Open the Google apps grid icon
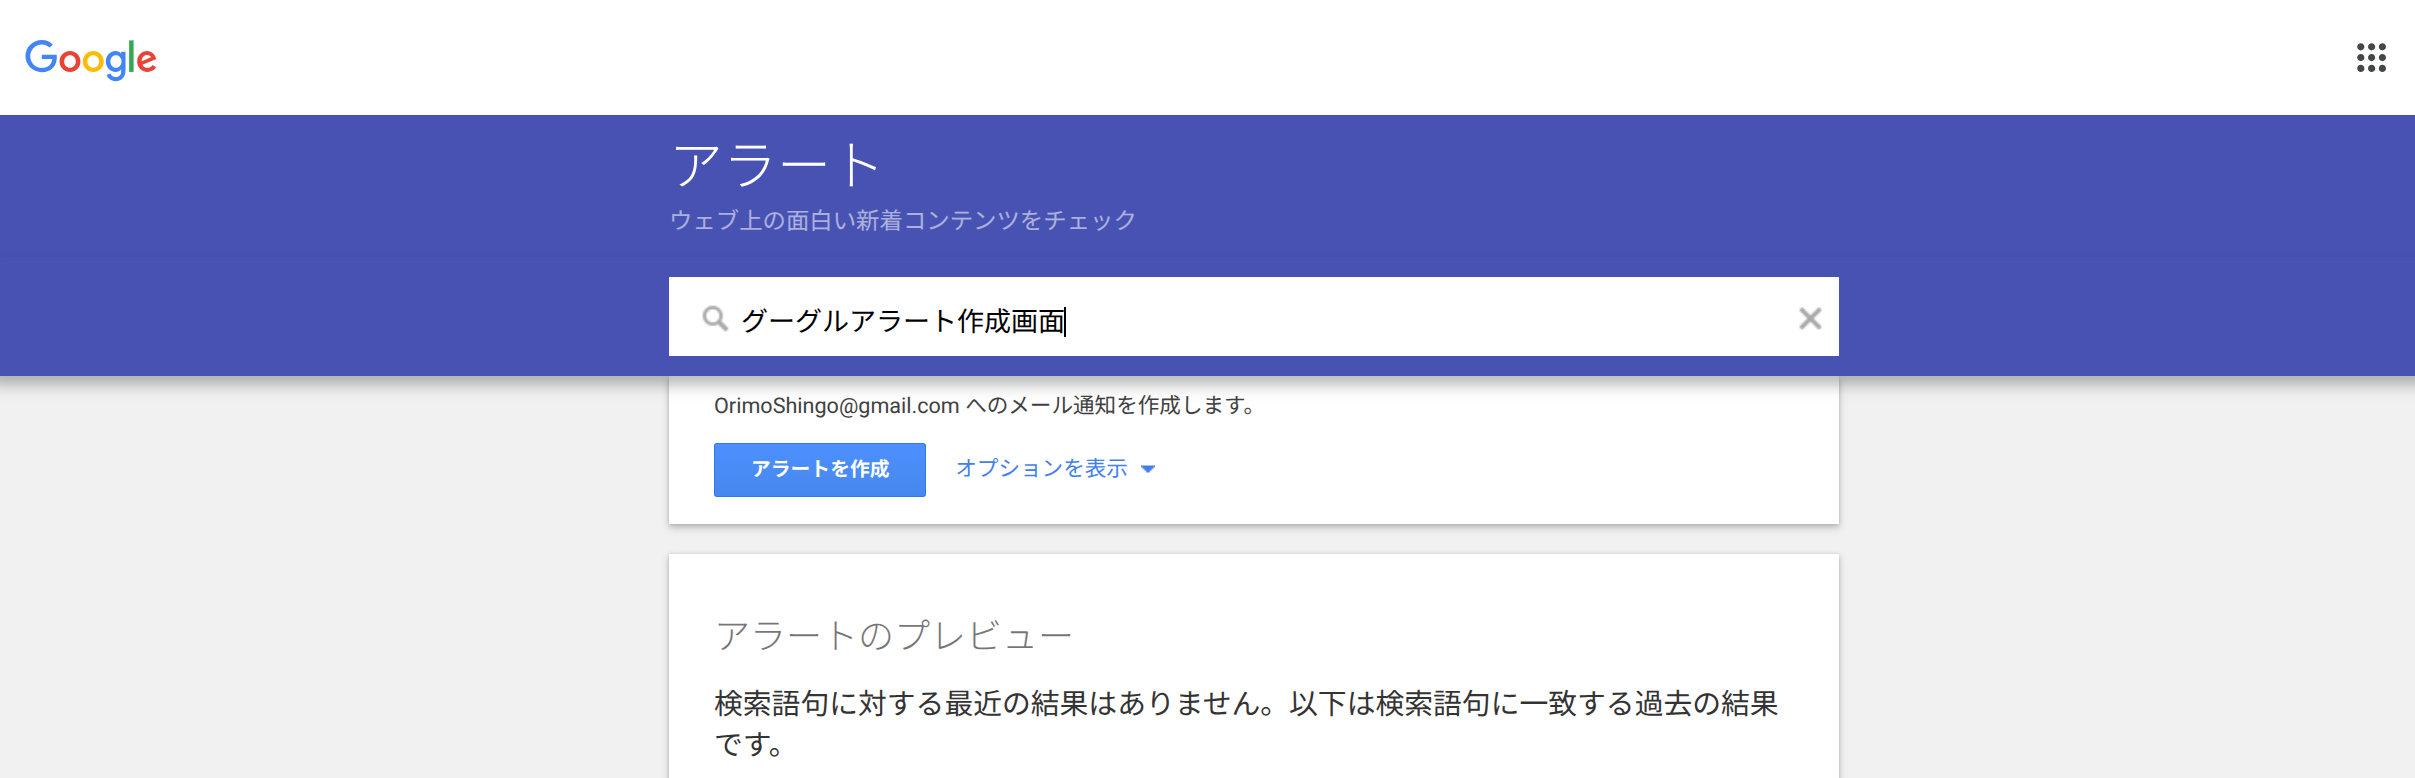2415x778 pixels. pos(2371,58)
